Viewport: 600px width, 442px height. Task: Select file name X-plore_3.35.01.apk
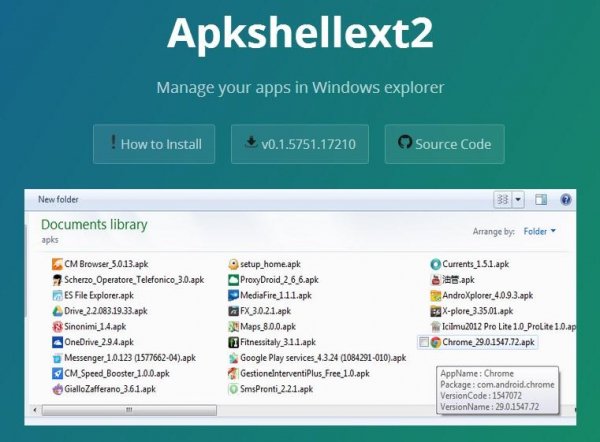pyautogui.click(x=478, y=311)
